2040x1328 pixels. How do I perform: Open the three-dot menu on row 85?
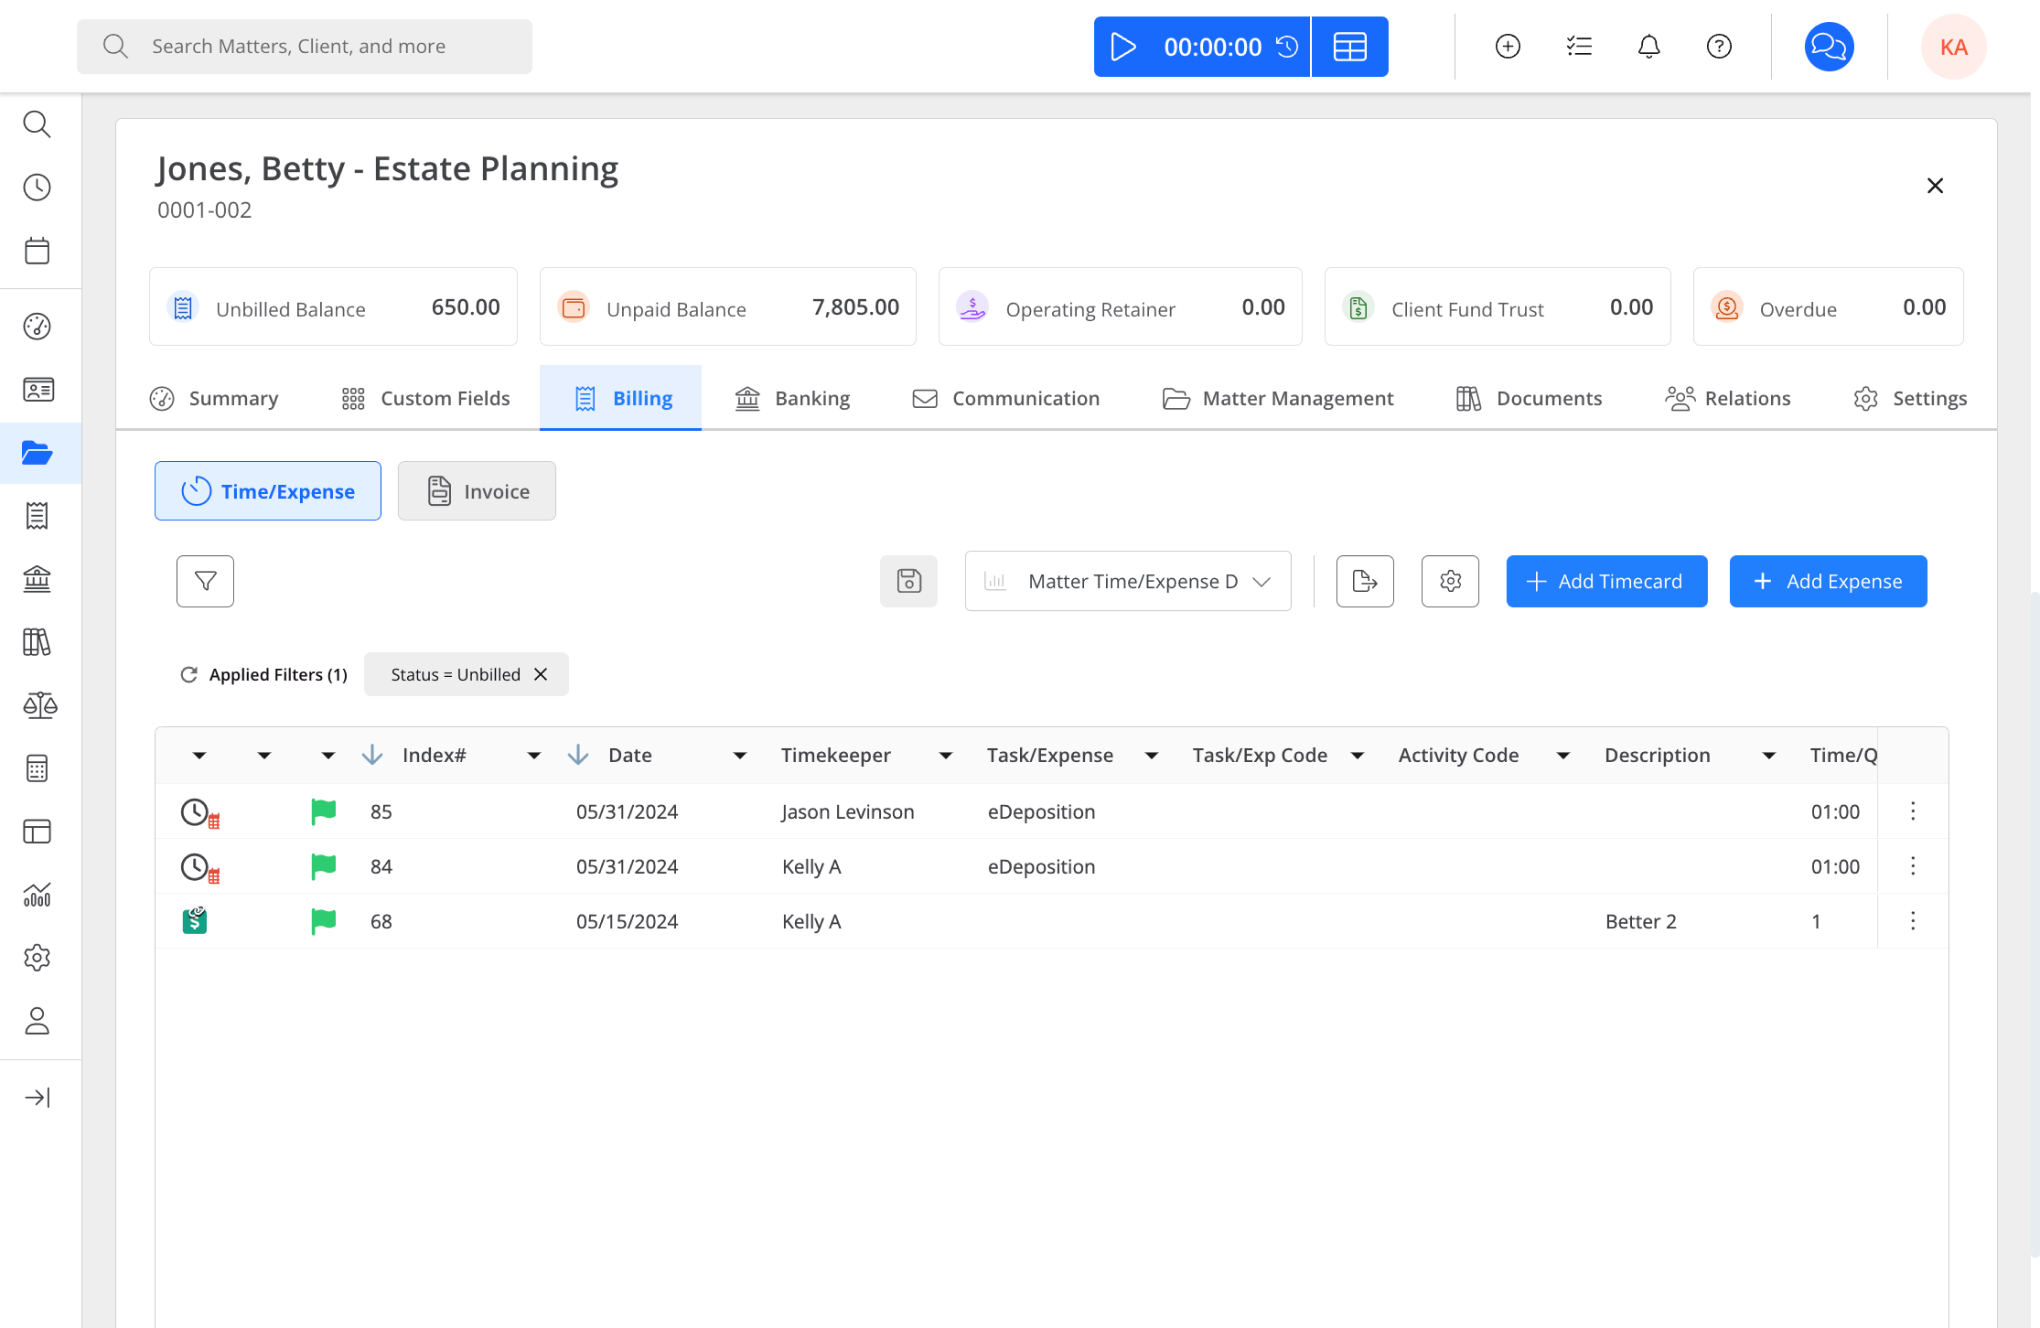click(1912, 811)
